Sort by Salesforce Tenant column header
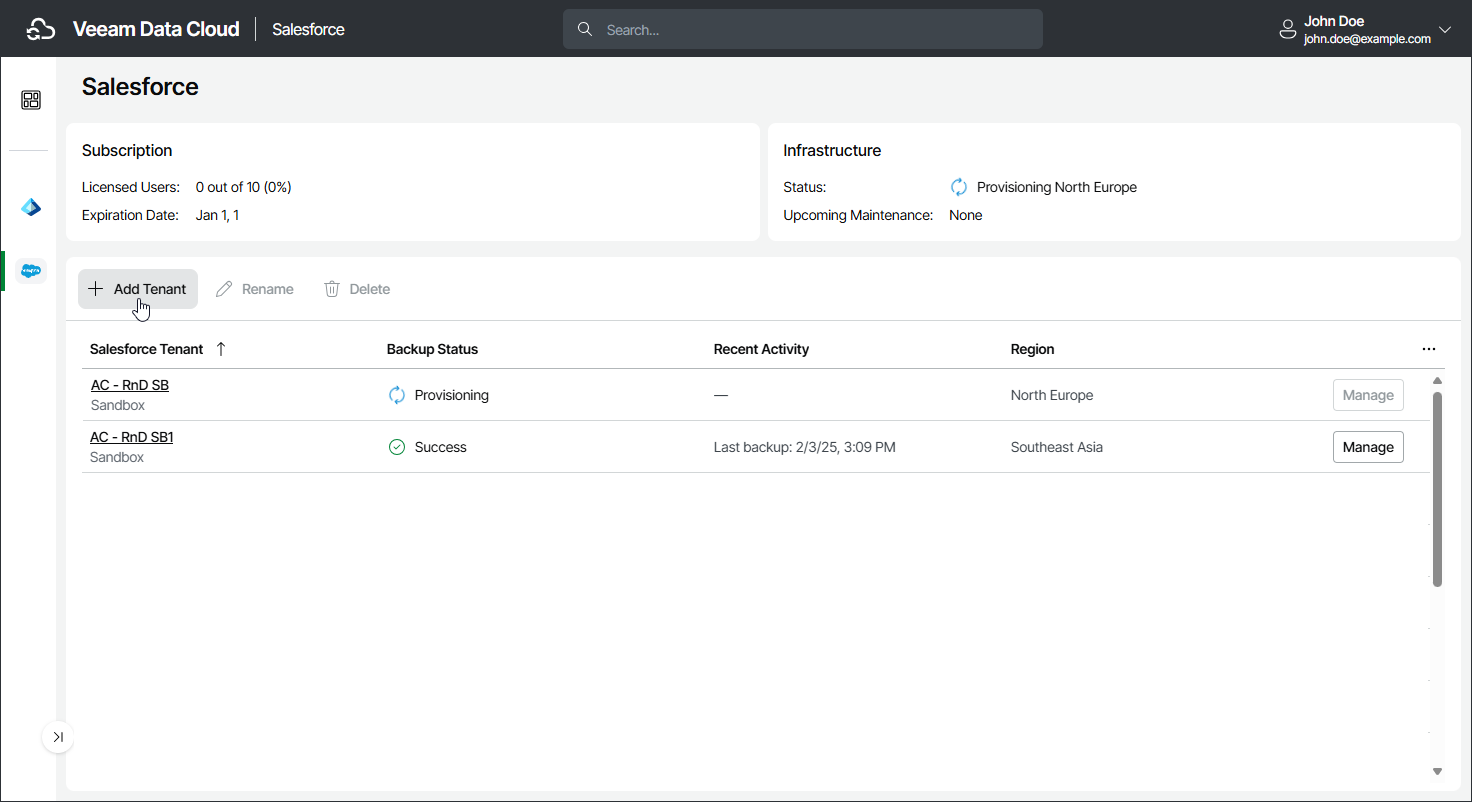The width and height of the screenshot is (1472, 802). point(146,349)
